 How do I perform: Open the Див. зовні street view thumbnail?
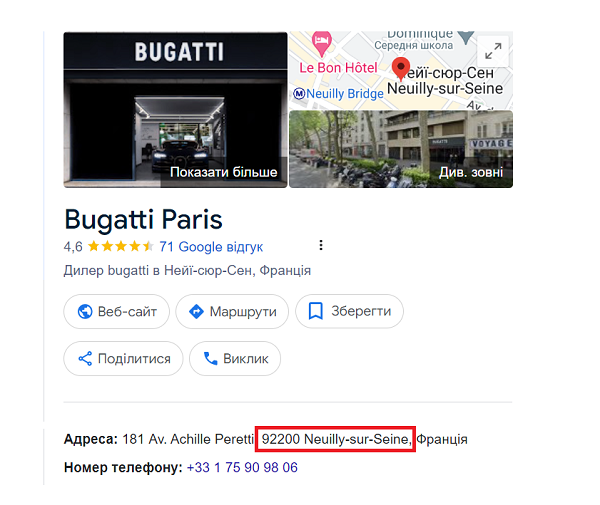(401, 149)
